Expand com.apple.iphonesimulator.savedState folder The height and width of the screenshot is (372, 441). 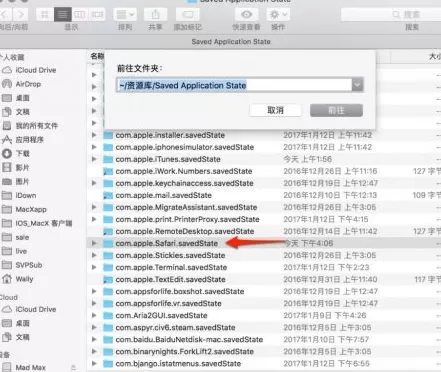coord(94,147)
